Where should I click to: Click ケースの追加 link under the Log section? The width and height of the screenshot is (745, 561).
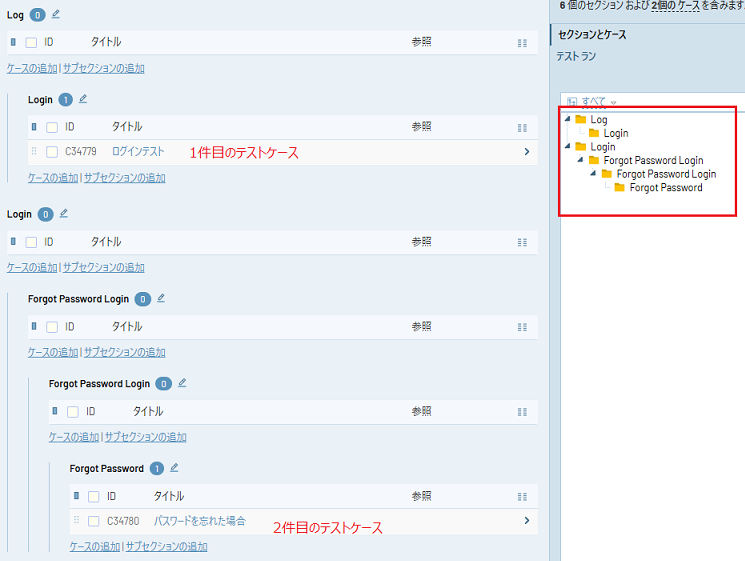coord(32,69)
